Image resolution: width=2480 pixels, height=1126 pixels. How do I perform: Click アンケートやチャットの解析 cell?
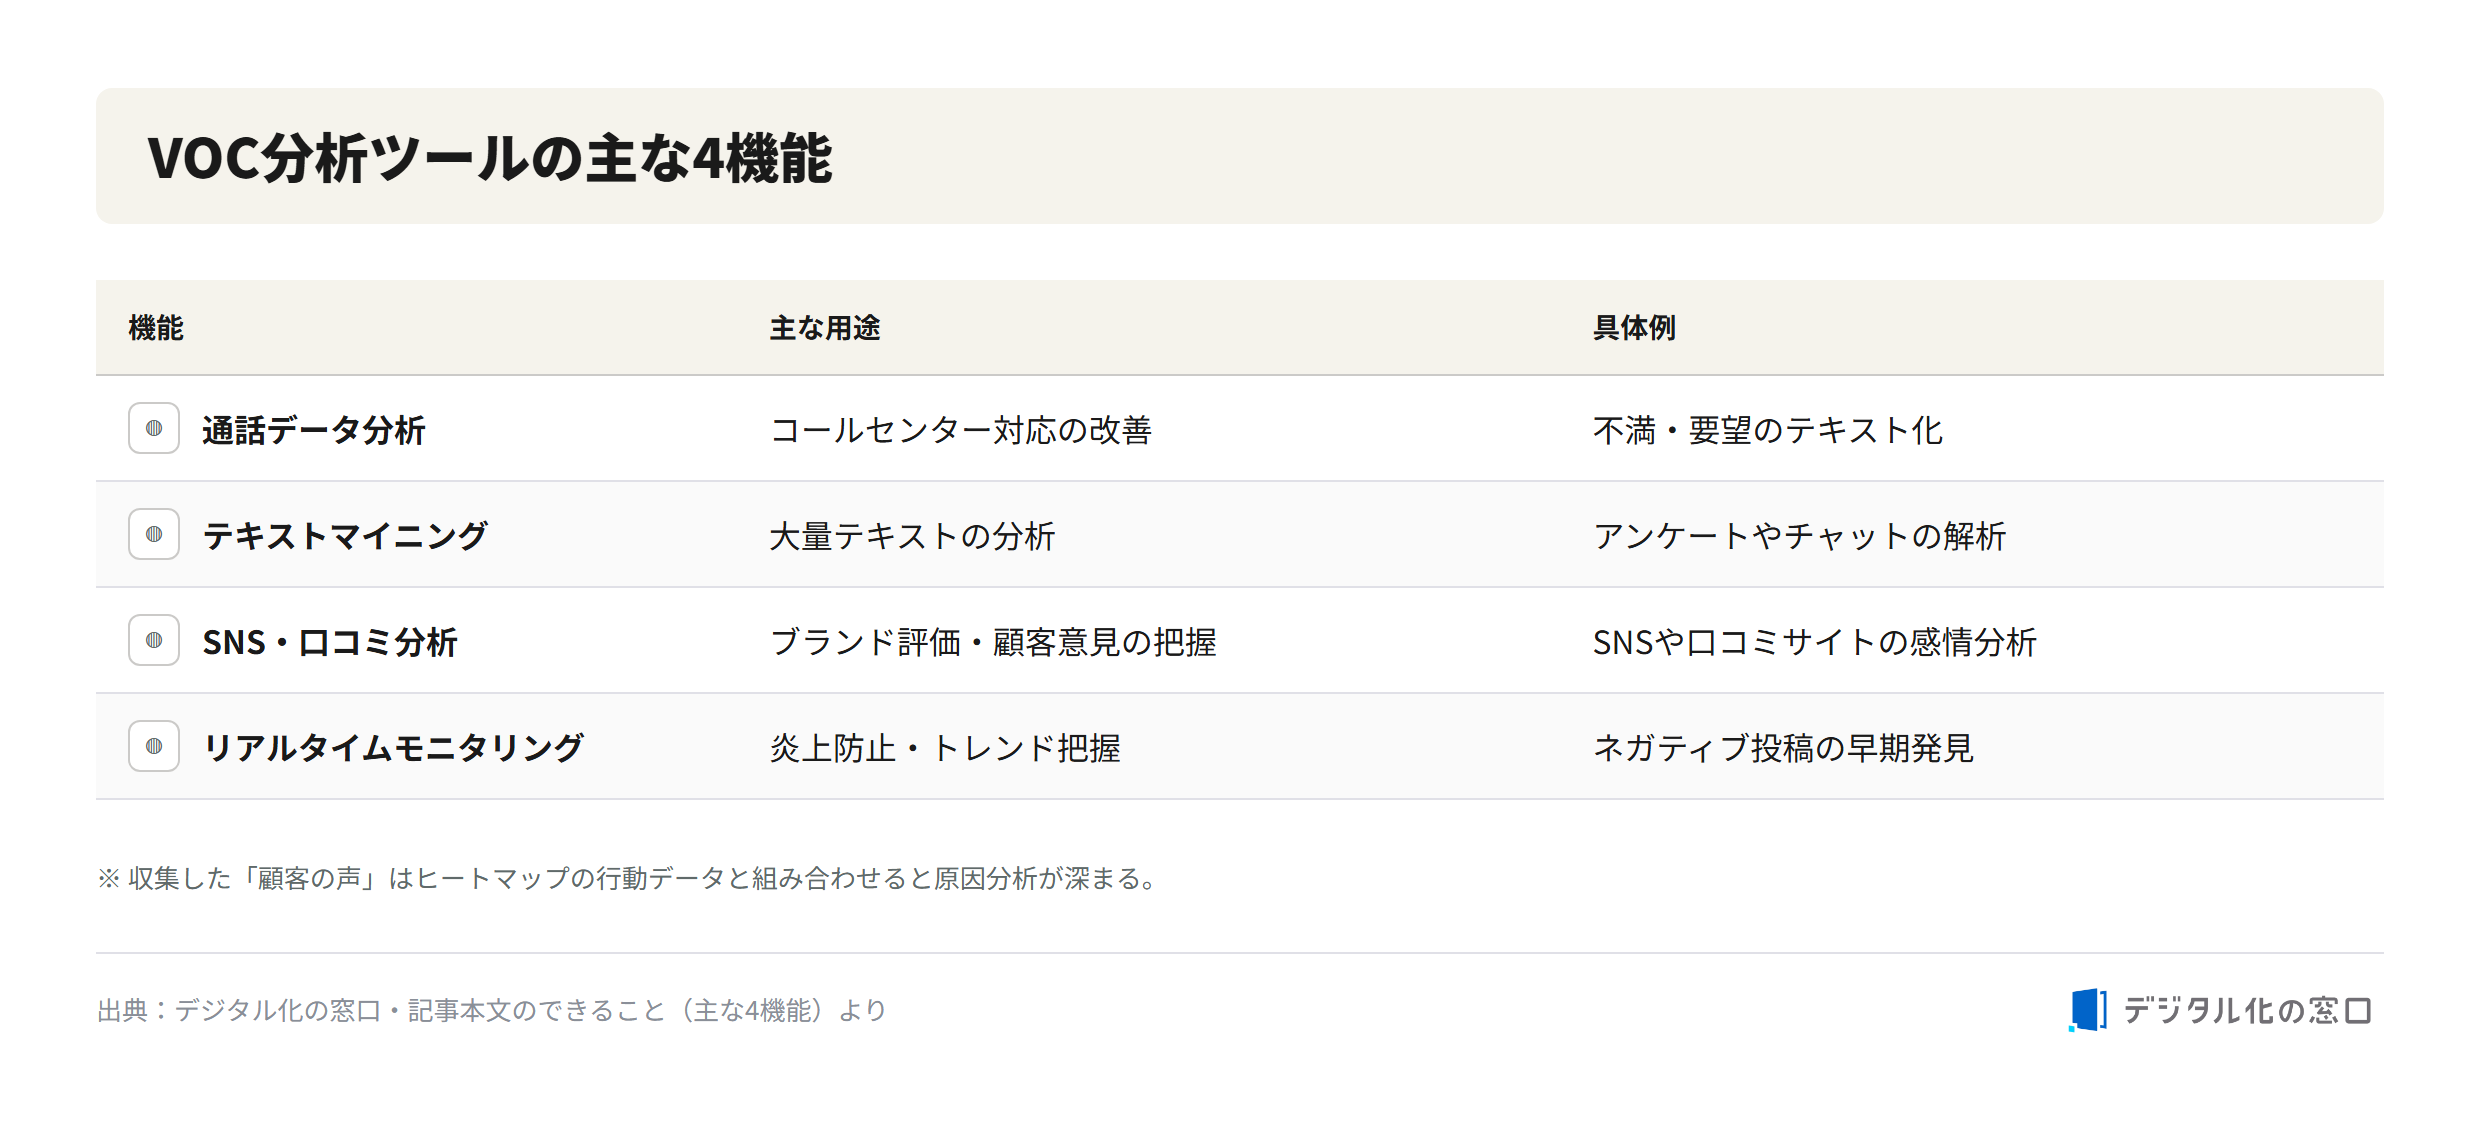[x=1800, y=536]
